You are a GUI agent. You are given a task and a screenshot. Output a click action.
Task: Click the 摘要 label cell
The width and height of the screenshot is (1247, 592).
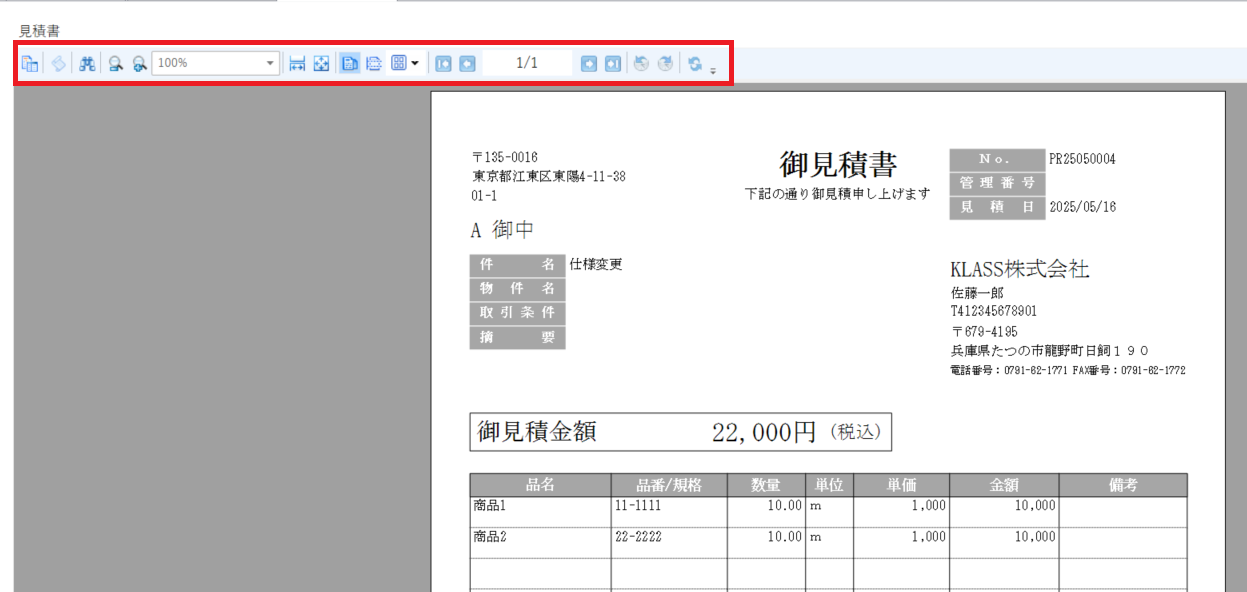pyautogui.click(x=517, y=337)
